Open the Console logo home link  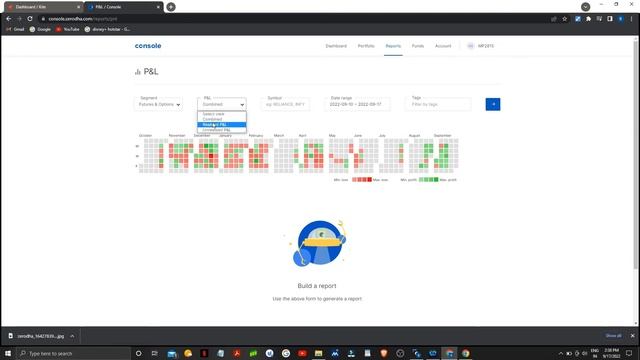(x=148, y=46)
